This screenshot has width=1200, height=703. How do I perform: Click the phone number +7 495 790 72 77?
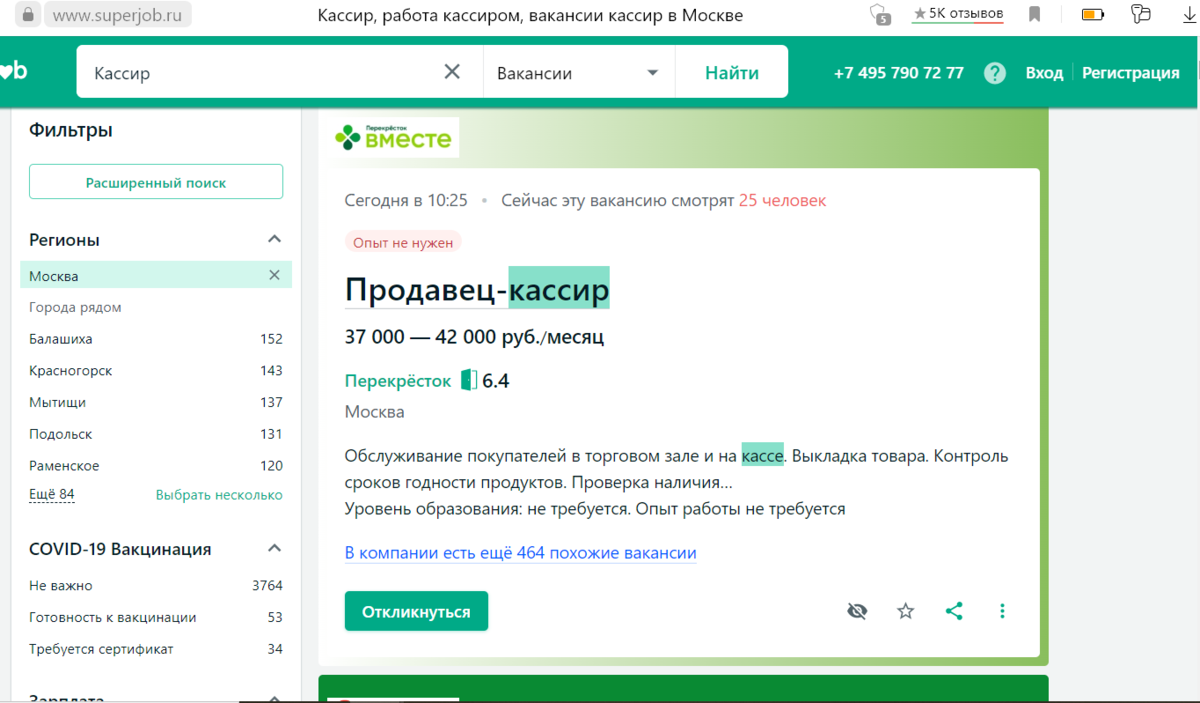click(x=898, y=73)
